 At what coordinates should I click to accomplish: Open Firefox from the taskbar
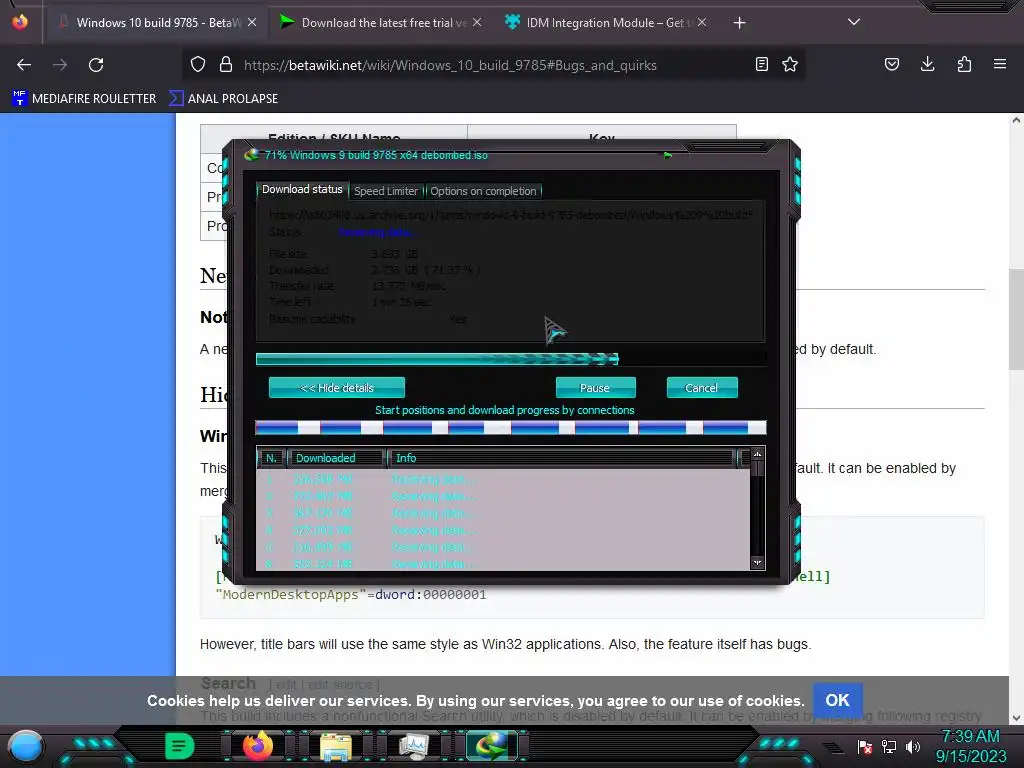tap(258, 746)
